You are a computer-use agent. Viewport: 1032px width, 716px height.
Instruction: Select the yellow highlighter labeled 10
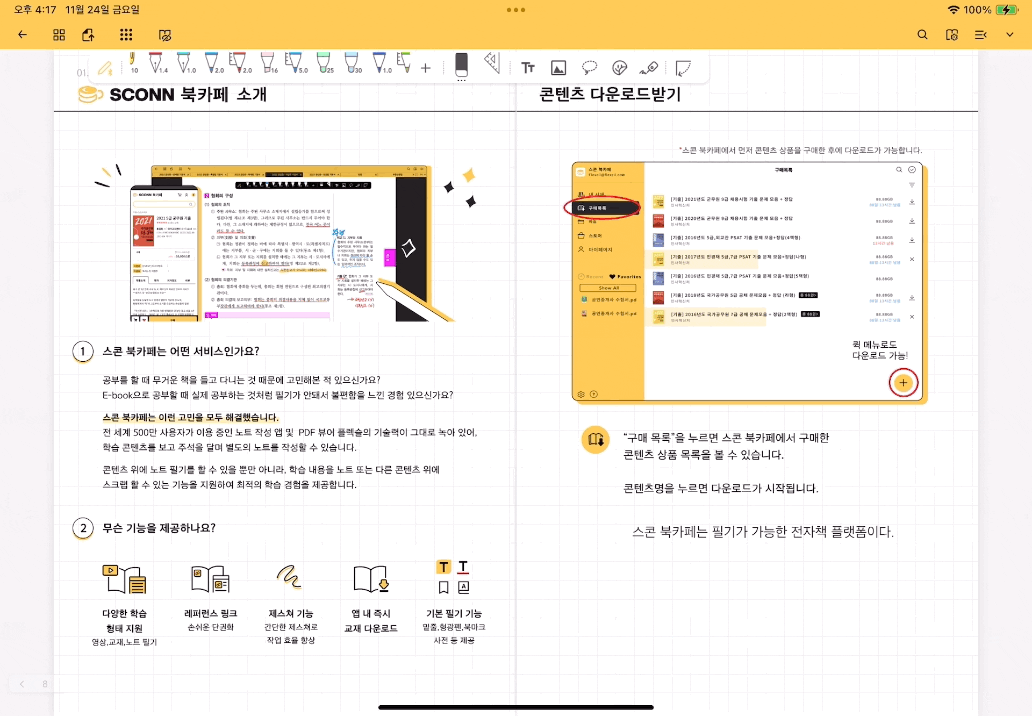click(x=132, y=63)
